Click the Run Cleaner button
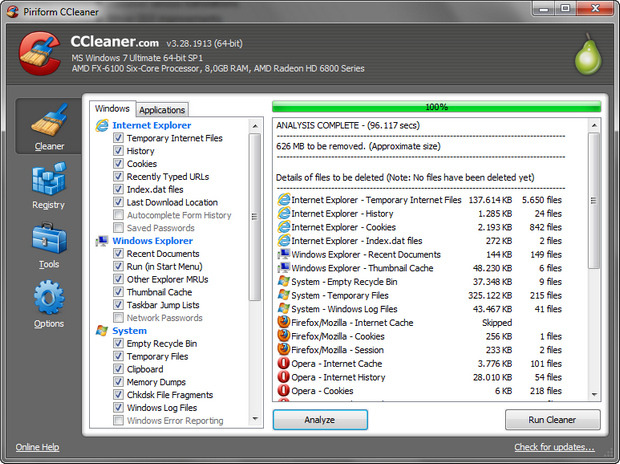Screen dimensions: 620x464 (x=552, y=420)
